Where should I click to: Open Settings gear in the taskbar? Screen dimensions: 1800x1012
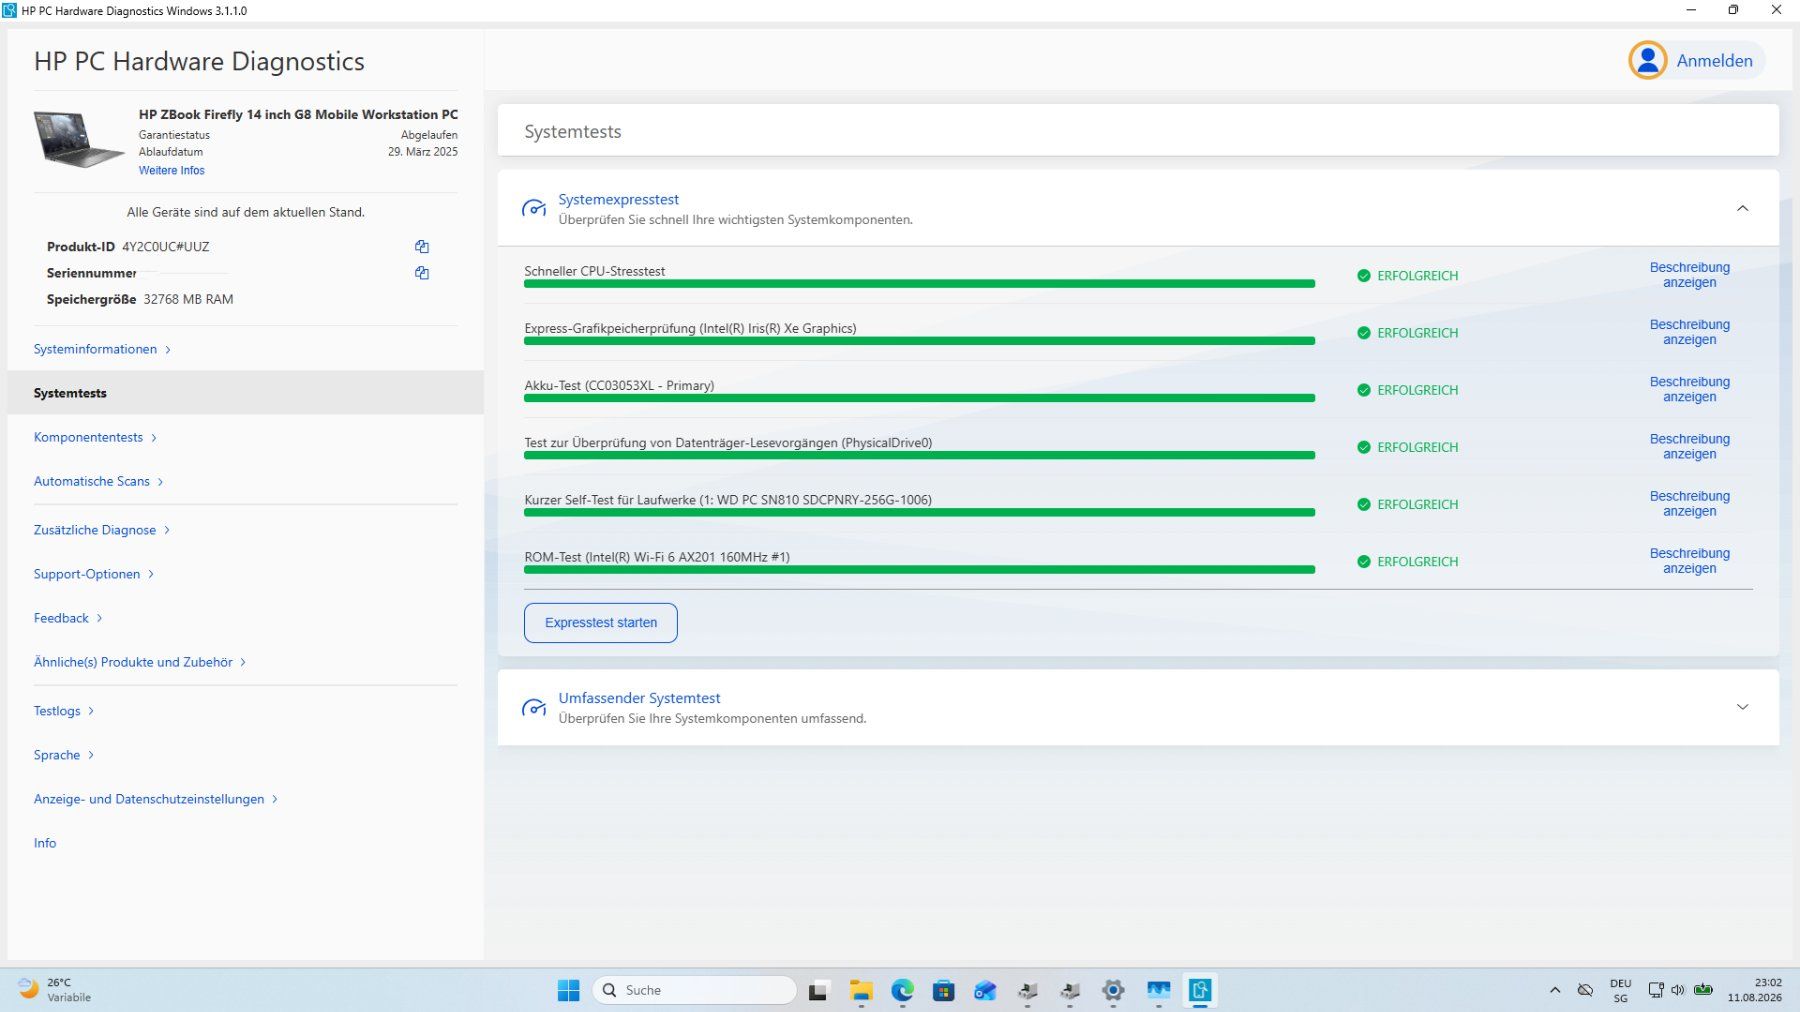point(1113,990)
